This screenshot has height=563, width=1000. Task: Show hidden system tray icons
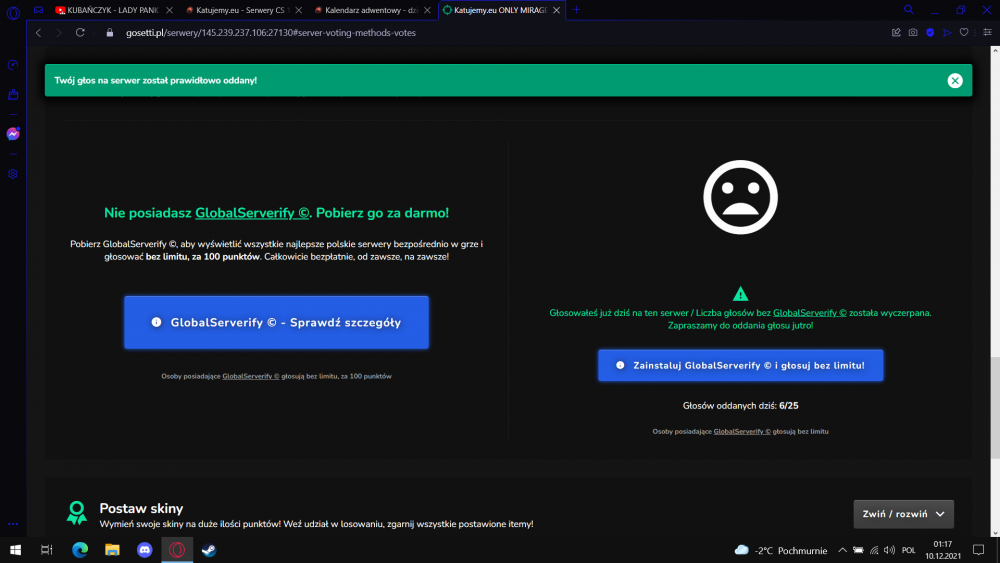tap(842, 550)
